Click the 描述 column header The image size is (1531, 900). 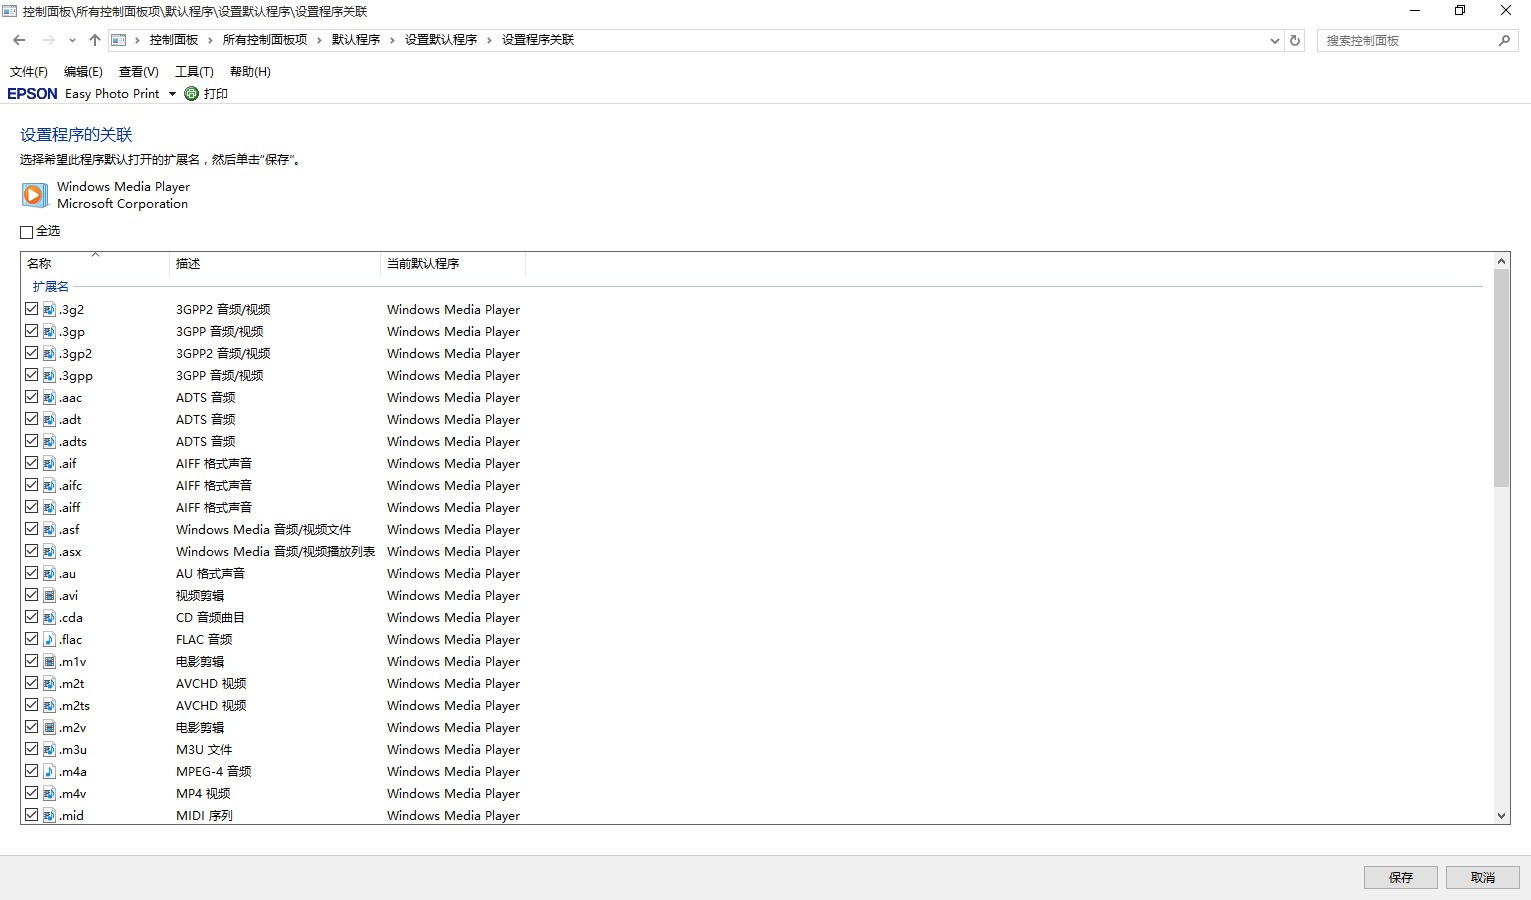tap(274, 263)
